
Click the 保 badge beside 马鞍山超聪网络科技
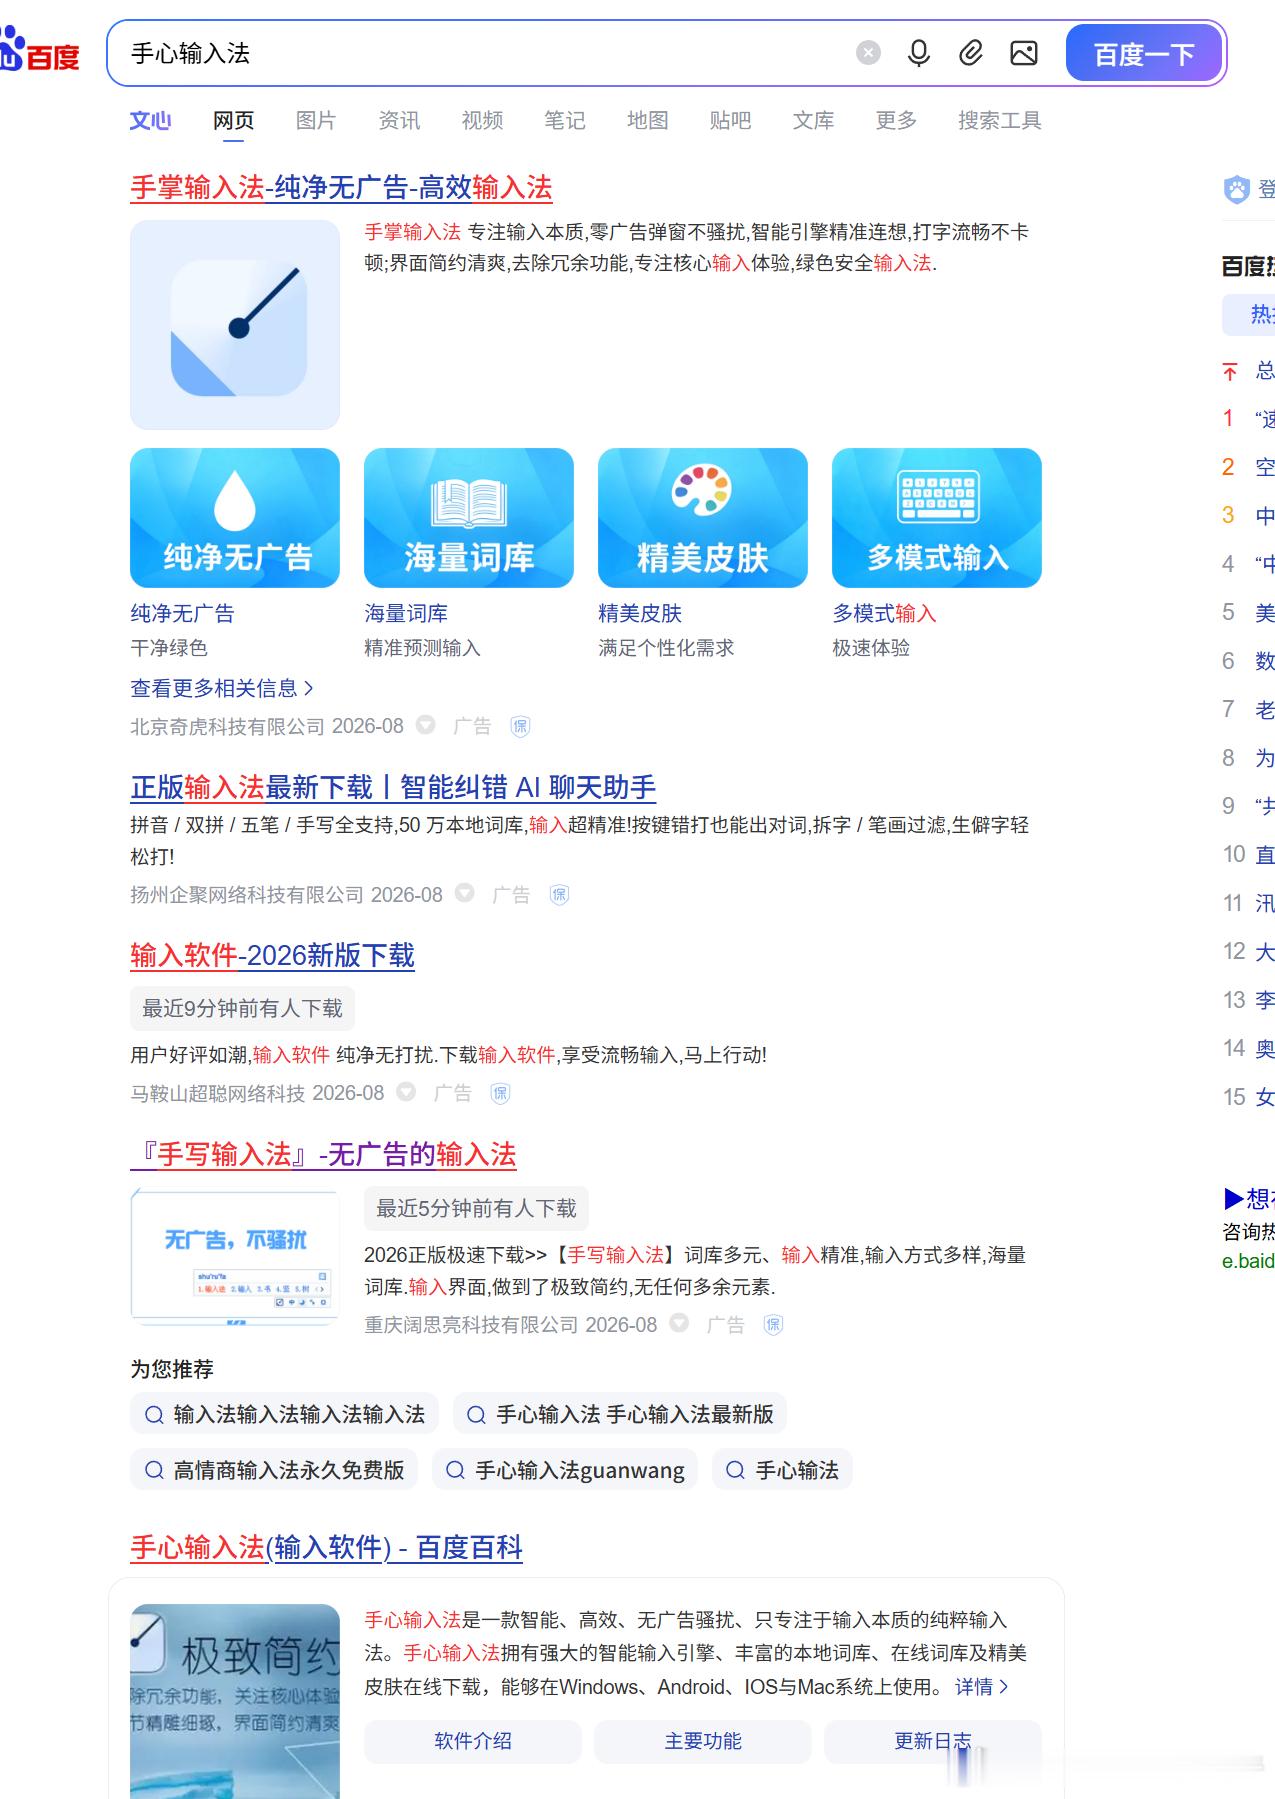pos(500,1093)
